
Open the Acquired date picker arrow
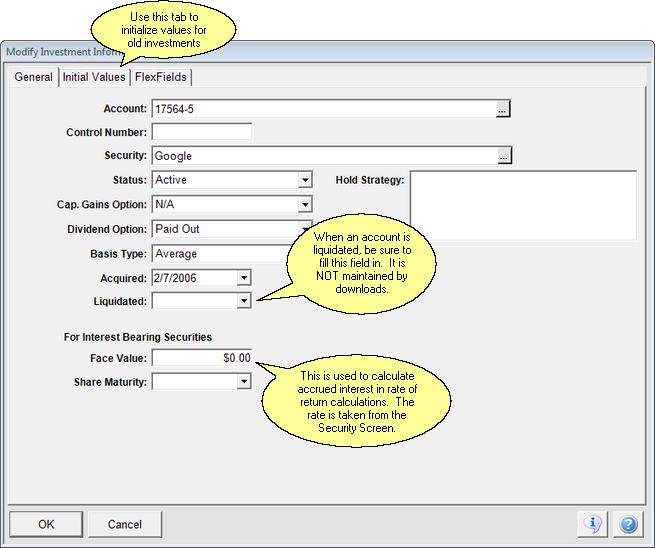243,278
